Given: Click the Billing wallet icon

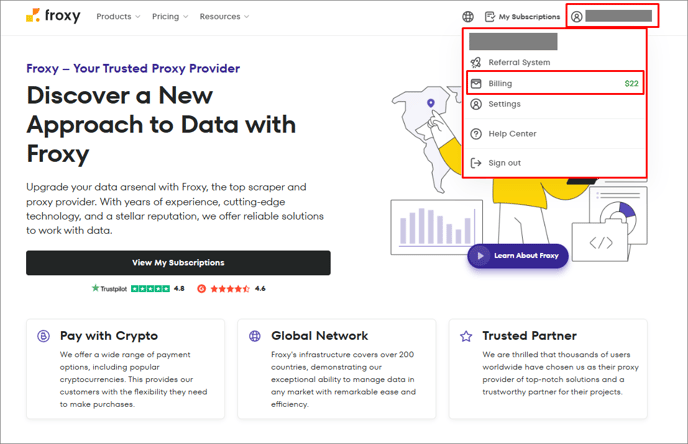Looking at the screenshot, I should pos(476,83).
